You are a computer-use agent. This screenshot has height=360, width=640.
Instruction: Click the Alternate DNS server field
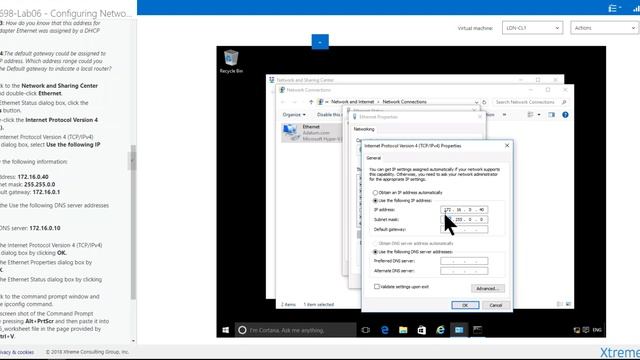(x=464, y=271)
